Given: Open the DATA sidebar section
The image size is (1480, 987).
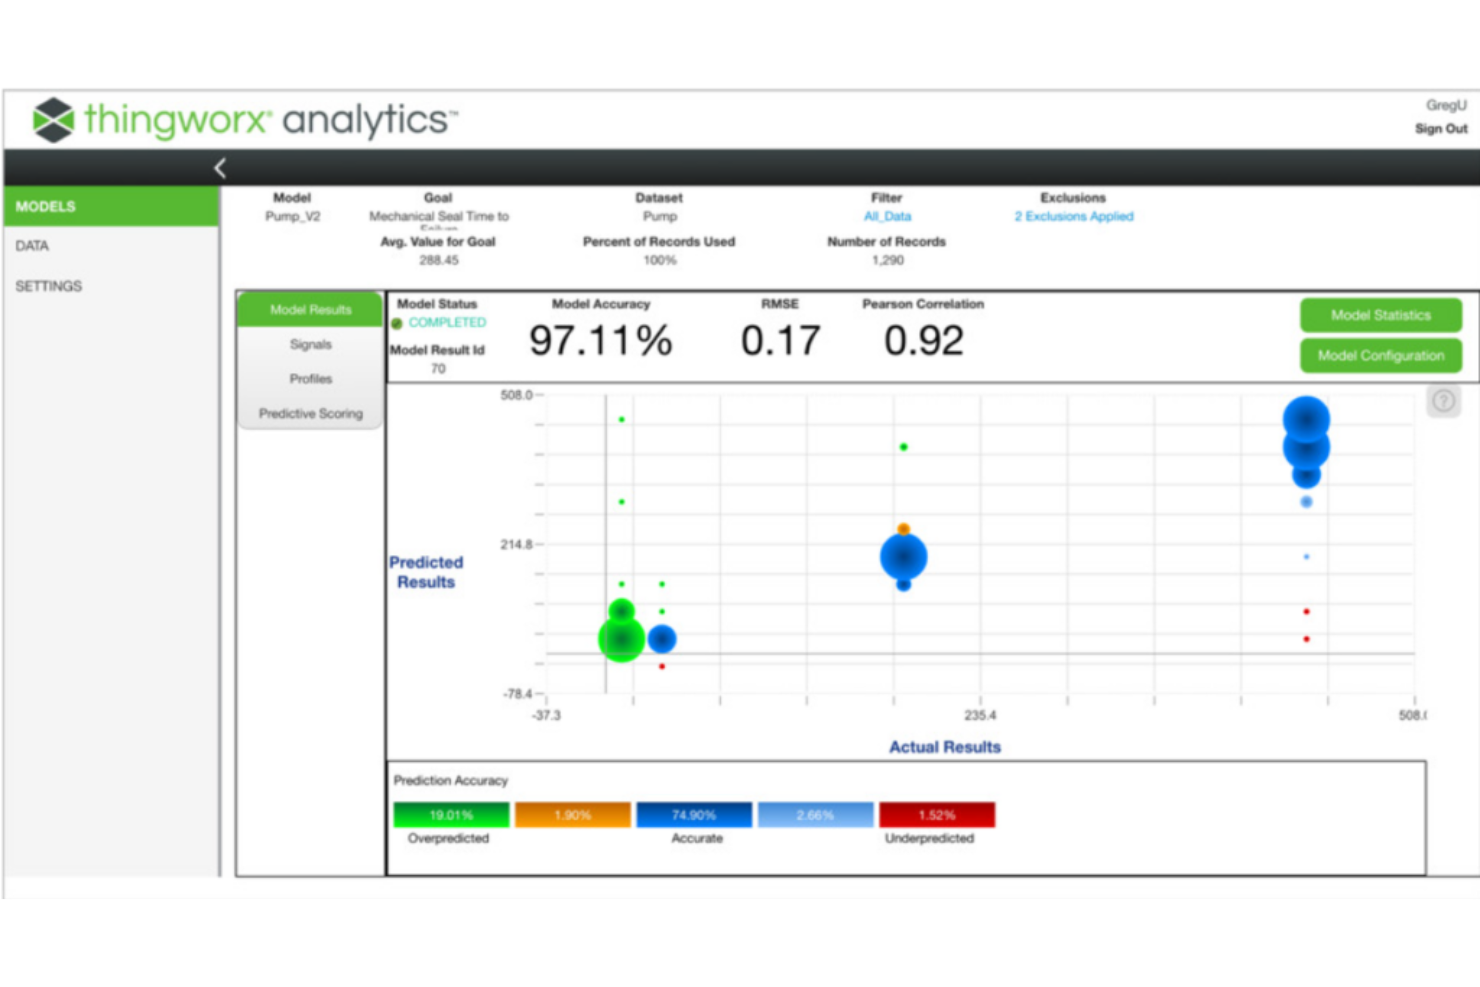Looking at the screenshot, I should [111, 245].
